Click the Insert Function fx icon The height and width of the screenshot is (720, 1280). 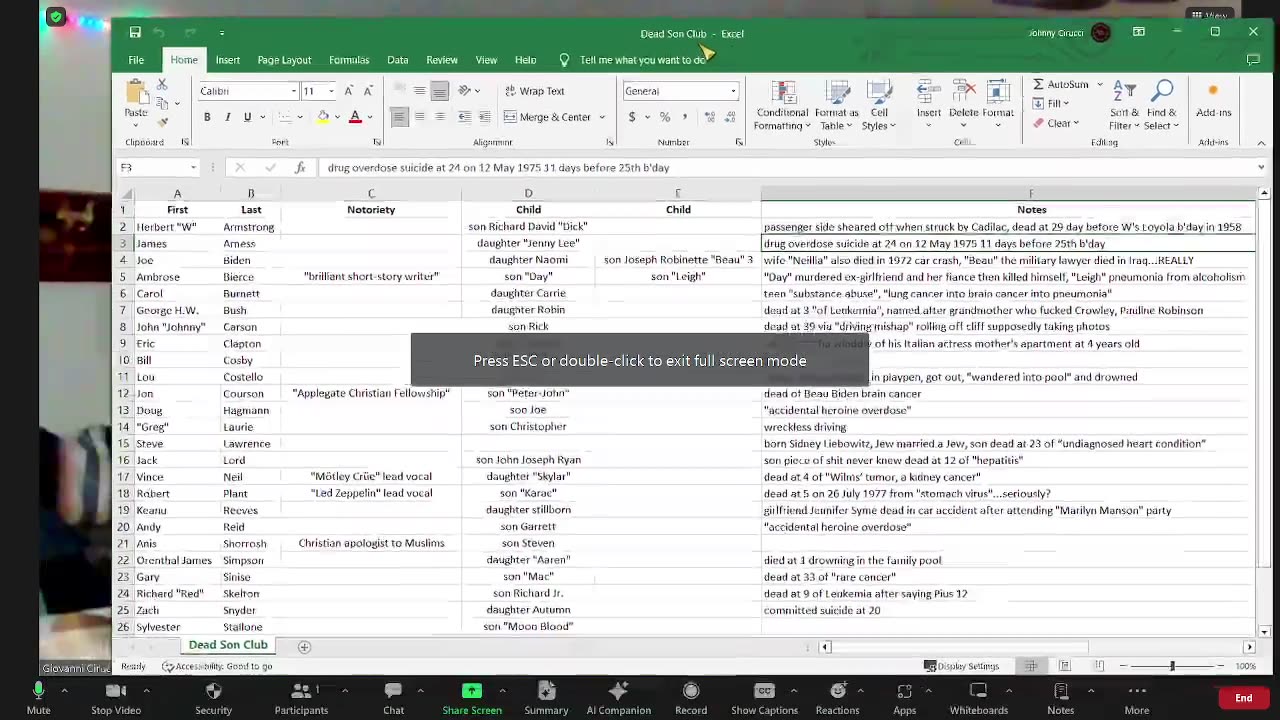click(300, 168)
